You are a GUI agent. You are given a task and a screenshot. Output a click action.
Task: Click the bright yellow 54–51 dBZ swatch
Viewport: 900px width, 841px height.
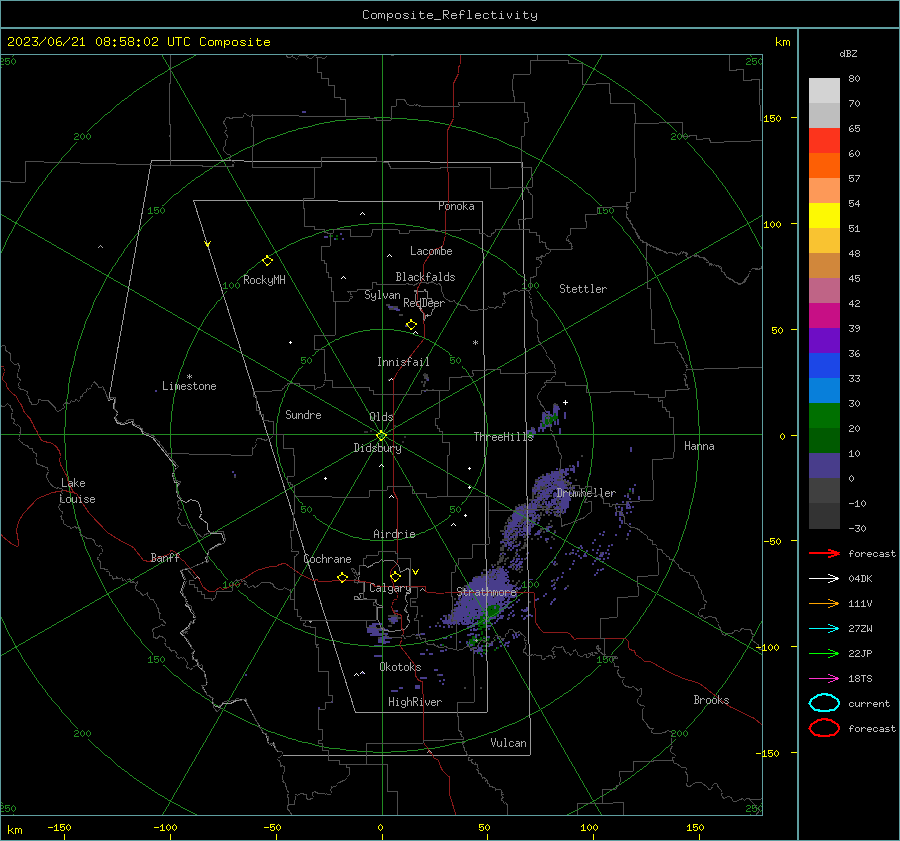click(824, 215)
